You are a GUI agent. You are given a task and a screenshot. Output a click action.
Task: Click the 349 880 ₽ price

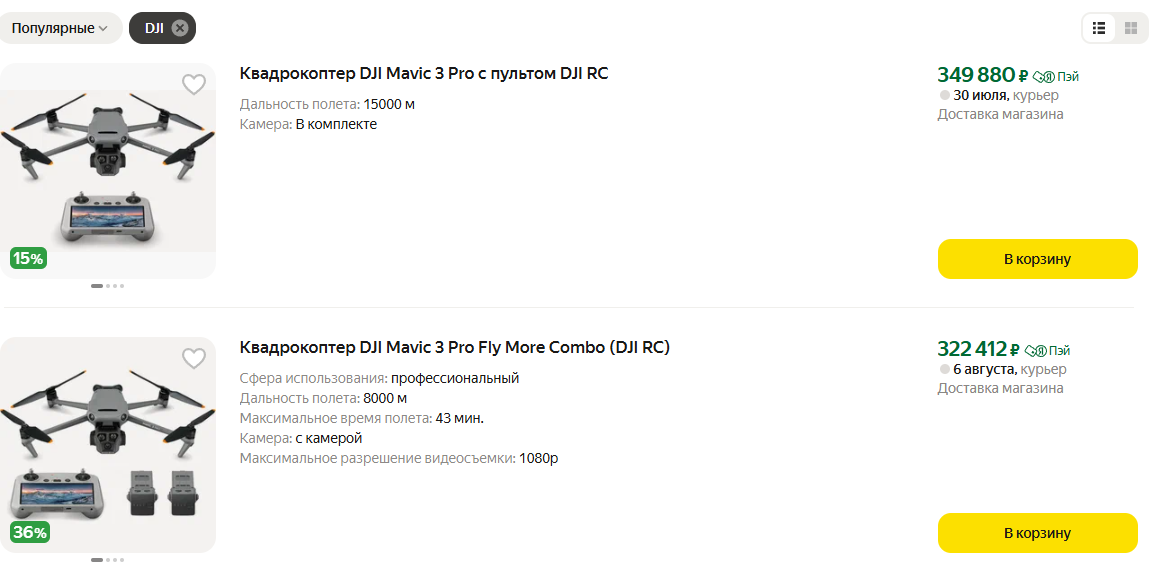(x=982, y=75)
